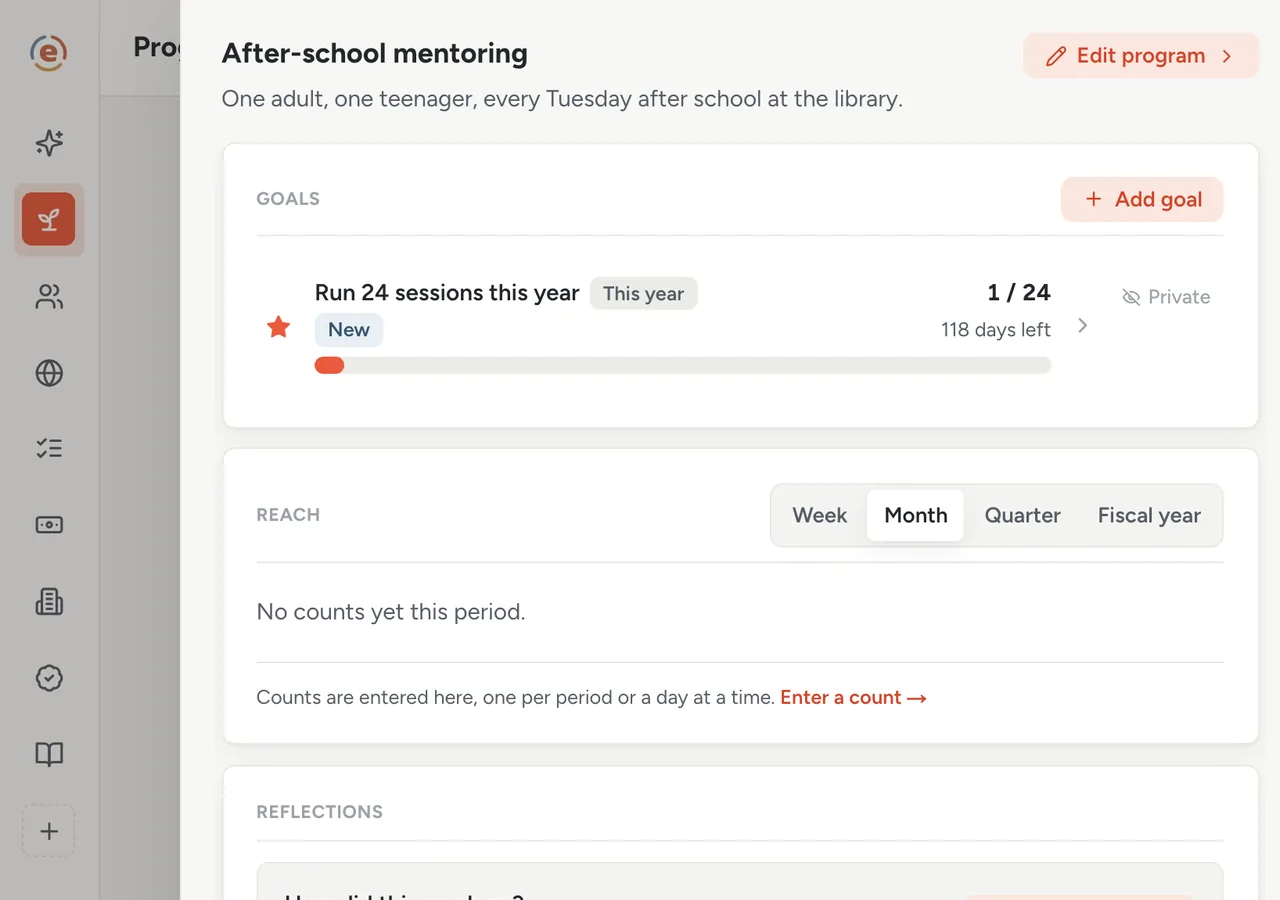Toggle the star on Run 24 sessions goal

coord(278,327)
